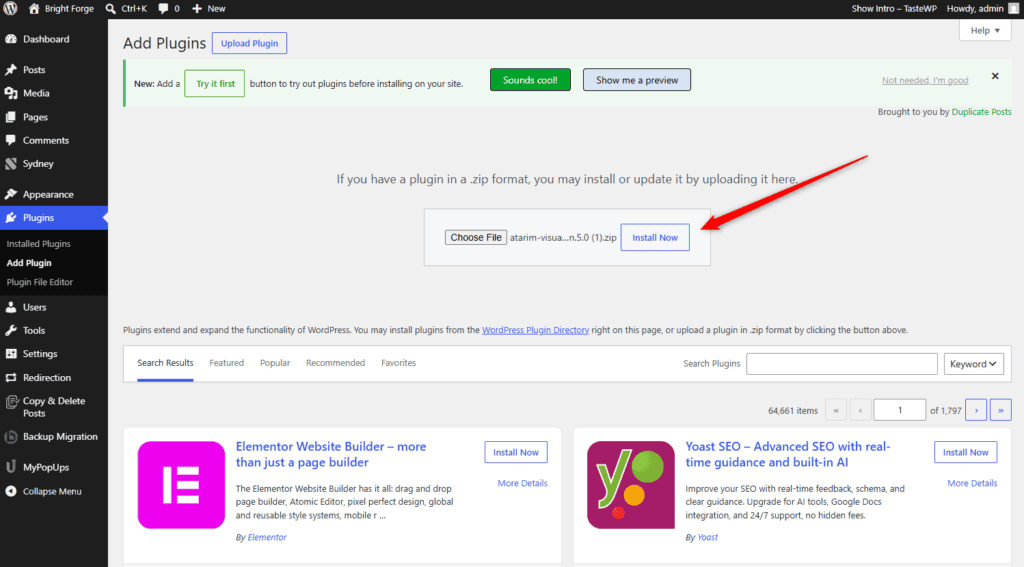This screenshot has height=567, width=1024.
Task: Focus the Search Plugins input field
Action: pos(842,364)
